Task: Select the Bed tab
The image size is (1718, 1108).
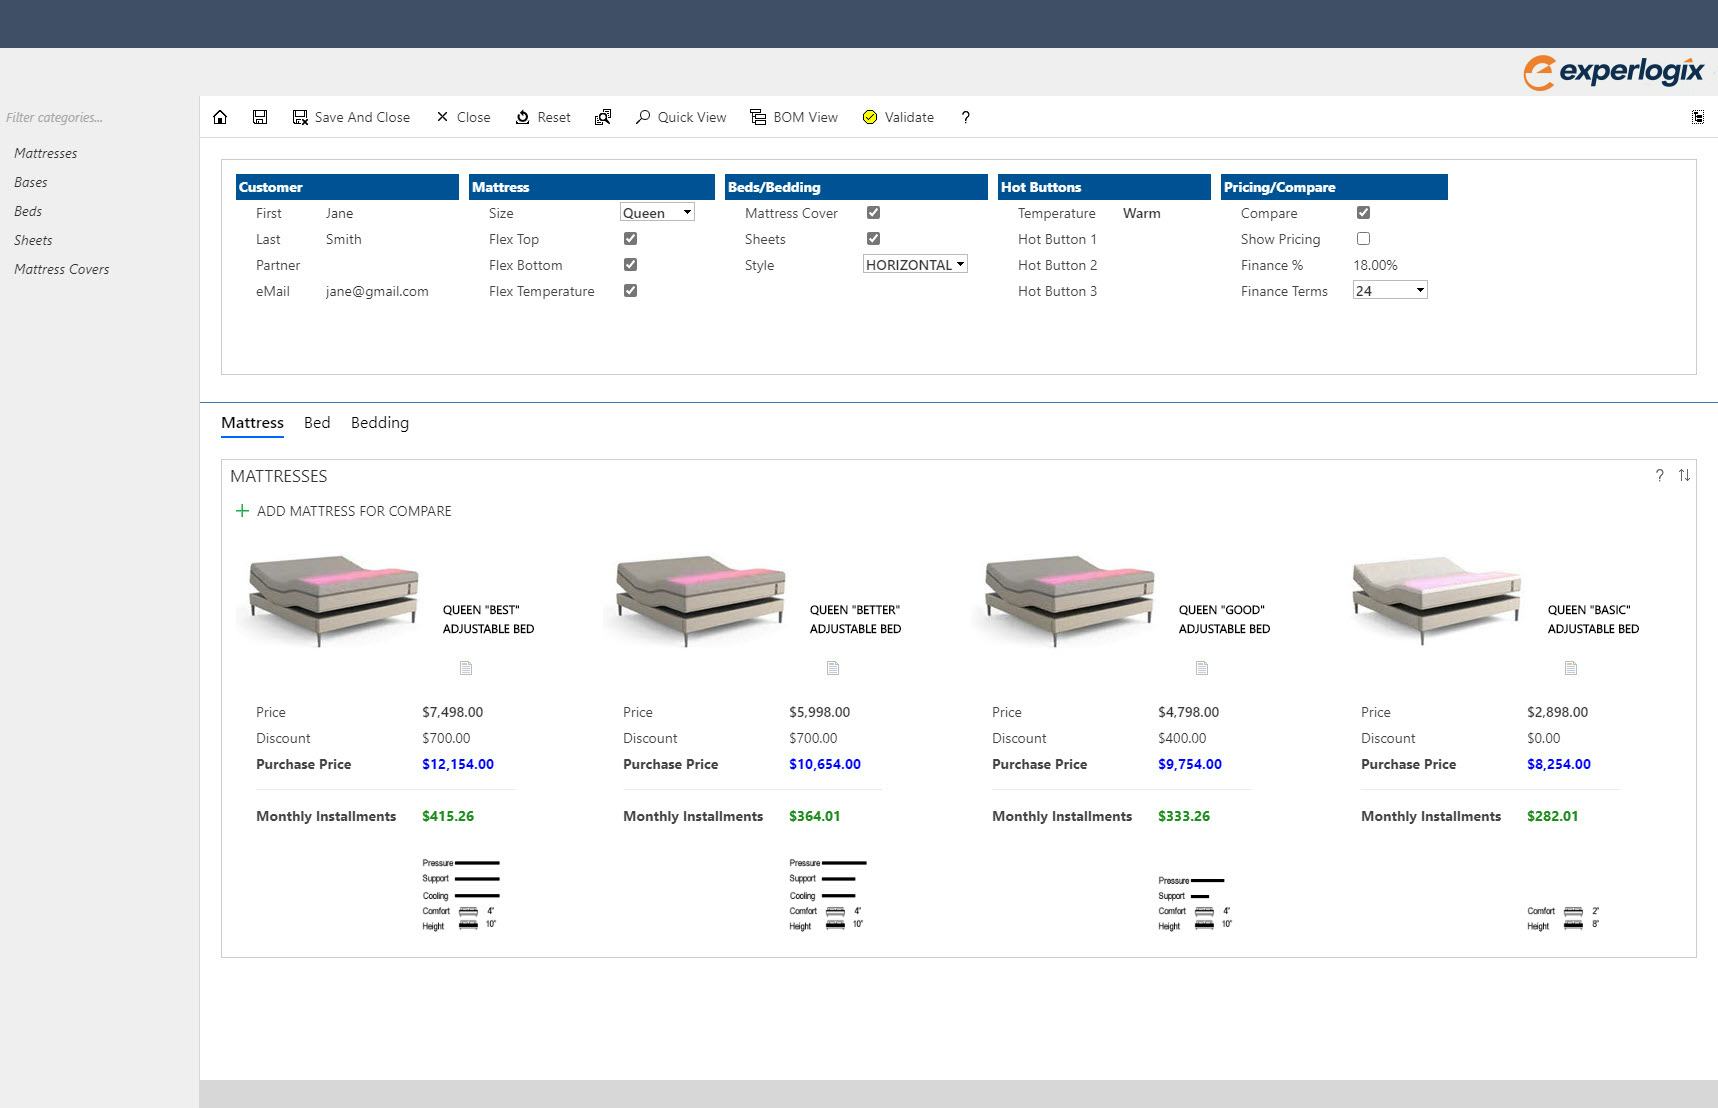Action: [x=316, y=422]
